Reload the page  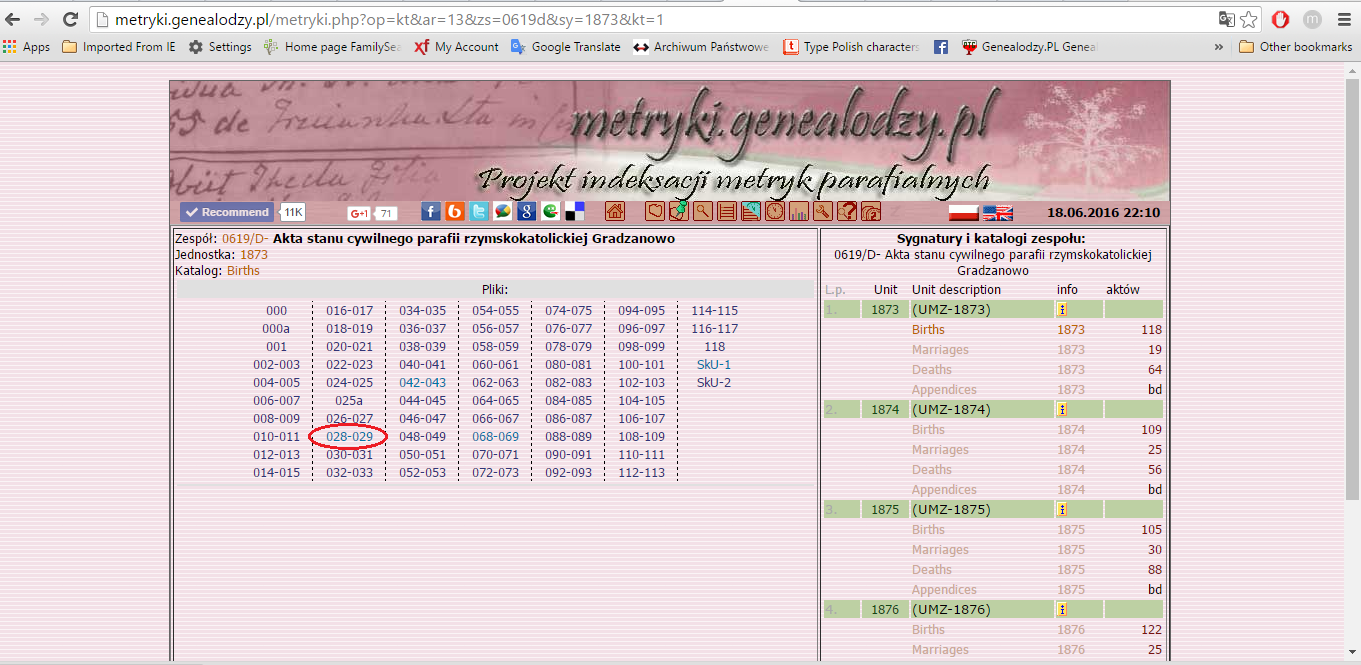coord(70,19)
